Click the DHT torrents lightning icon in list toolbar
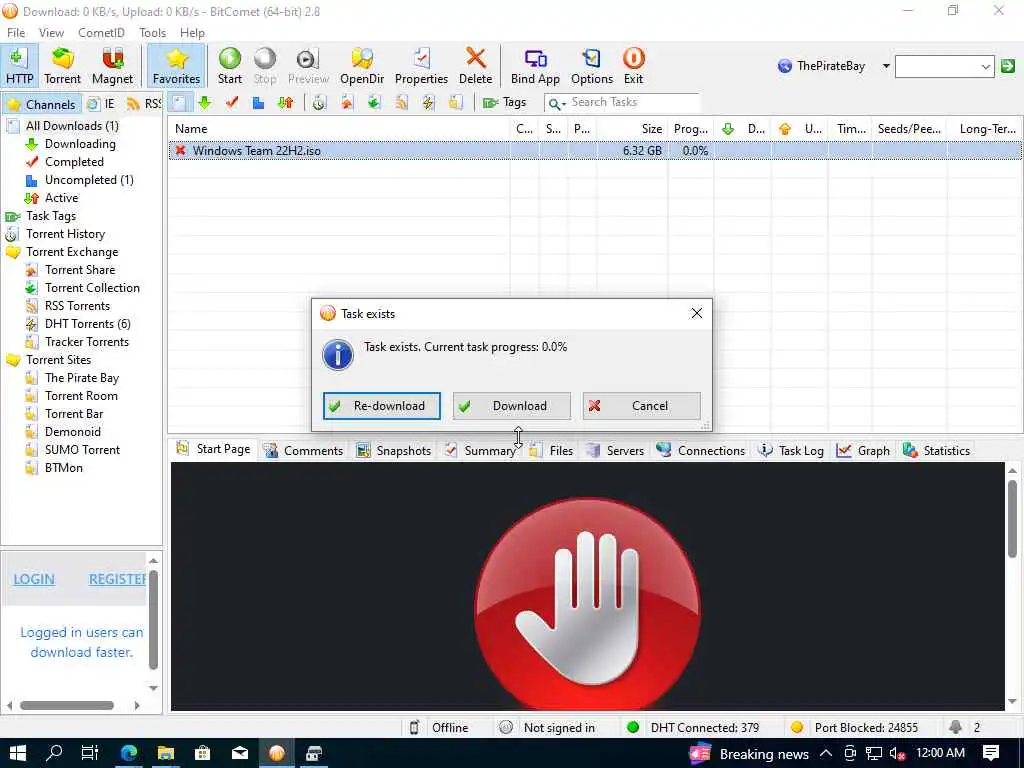The height and width of the screenshot is (768, 1024). click(428, 103)
